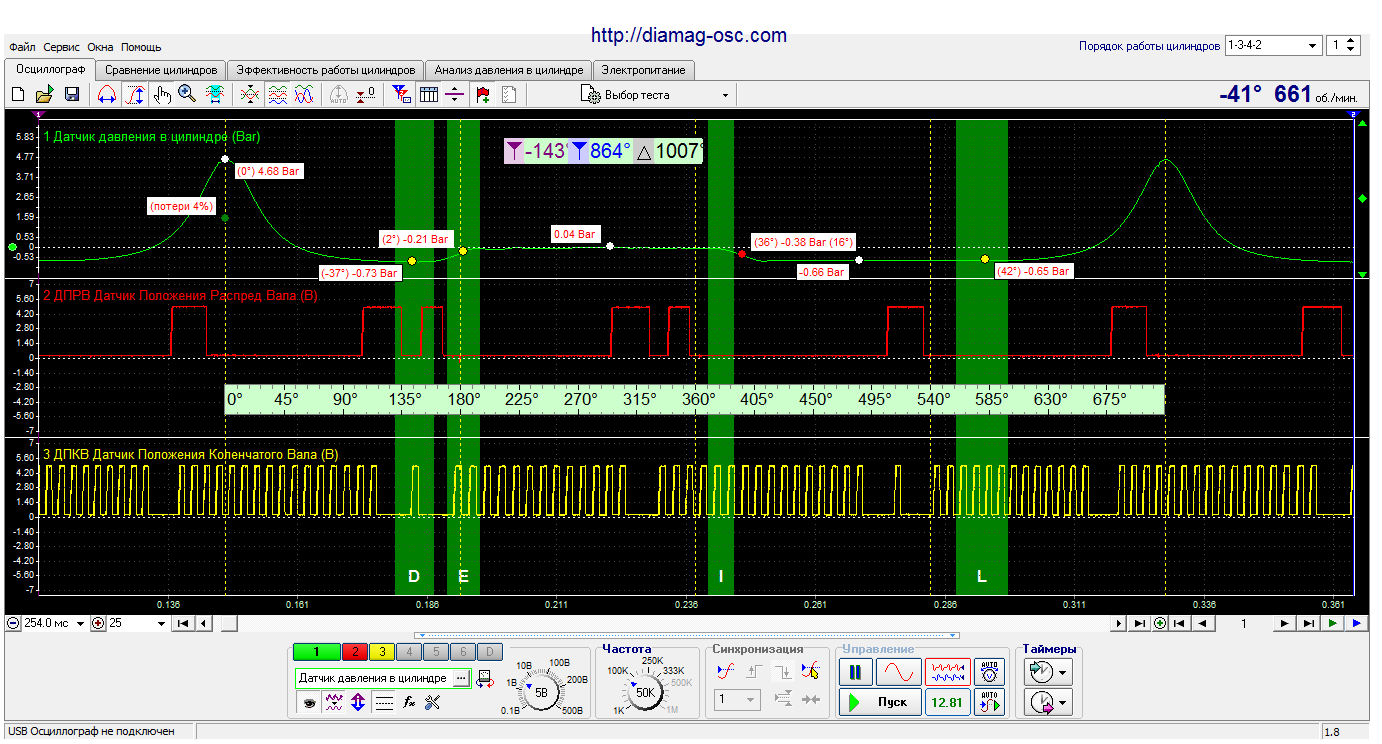Toggle green channel 1 button
The image size is (1382, 744).
coord(316,652)
